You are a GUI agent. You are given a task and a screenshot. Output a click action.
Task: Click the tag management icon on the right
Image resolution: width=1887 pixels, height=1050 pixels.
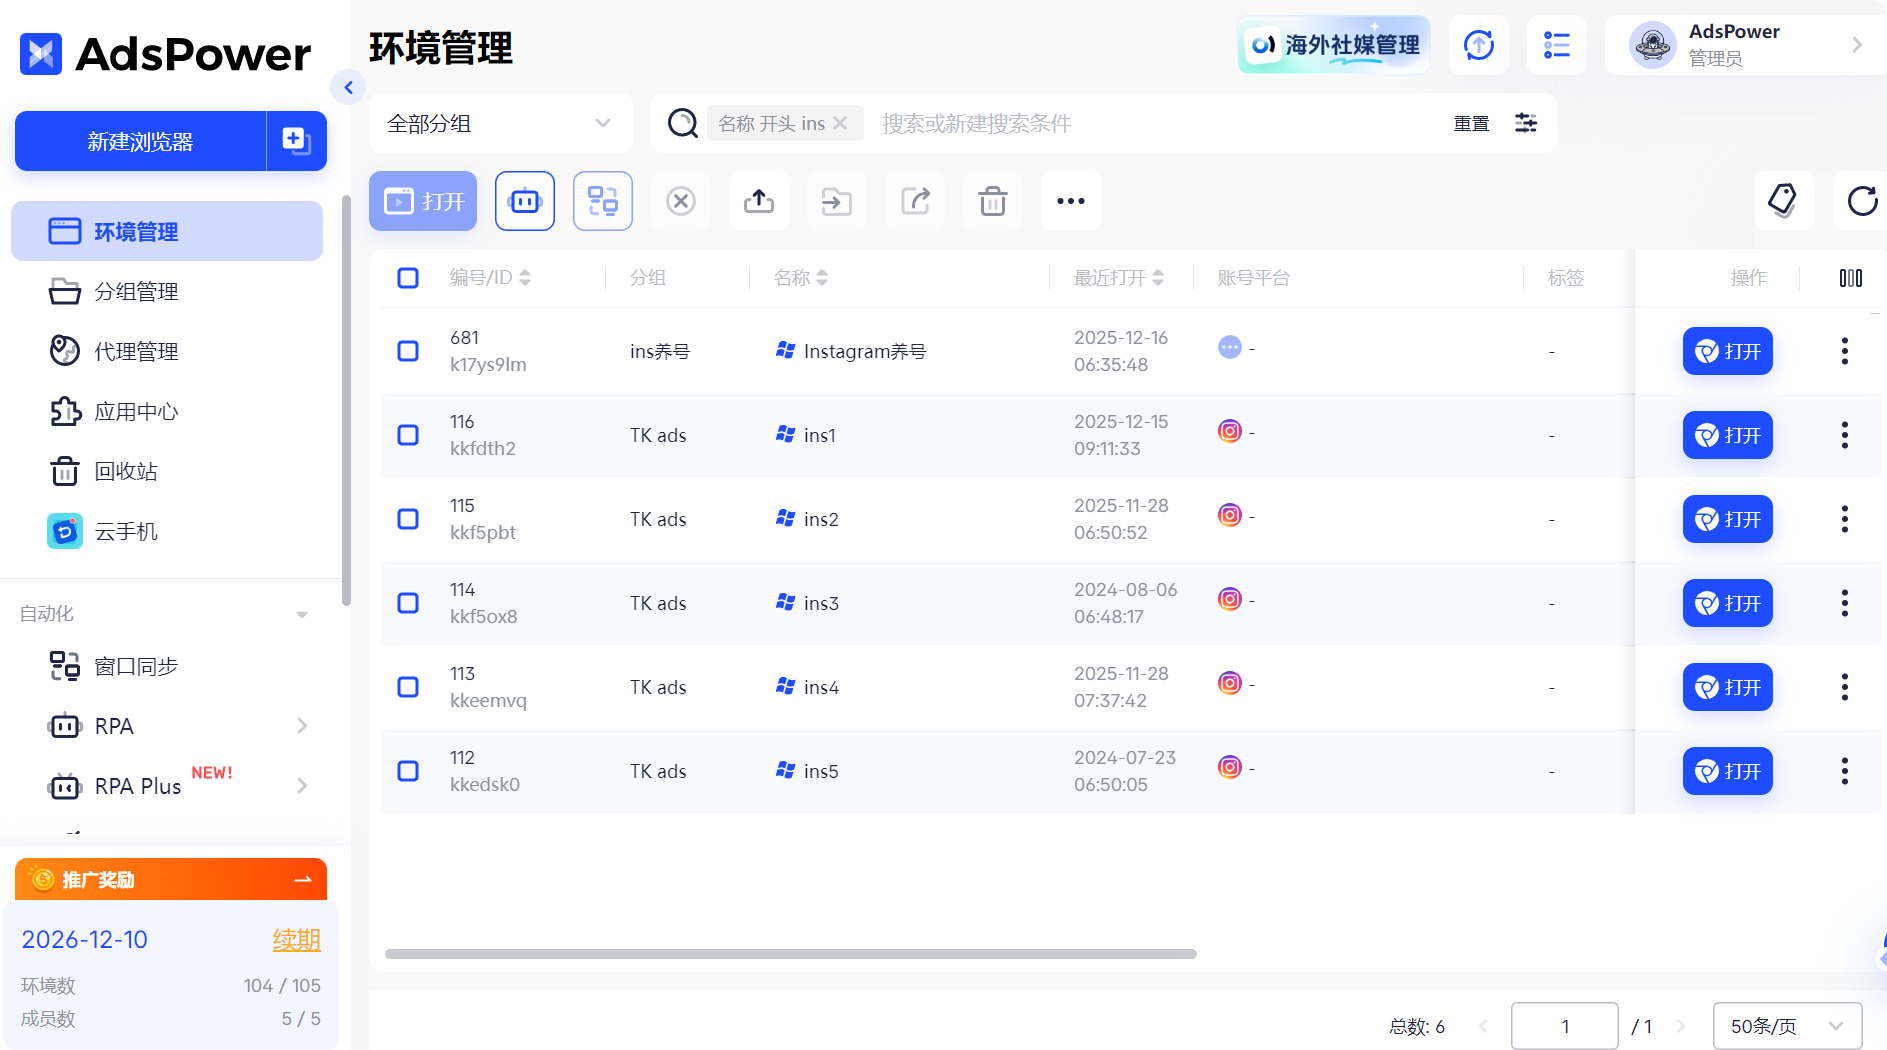coord(1785,201)
